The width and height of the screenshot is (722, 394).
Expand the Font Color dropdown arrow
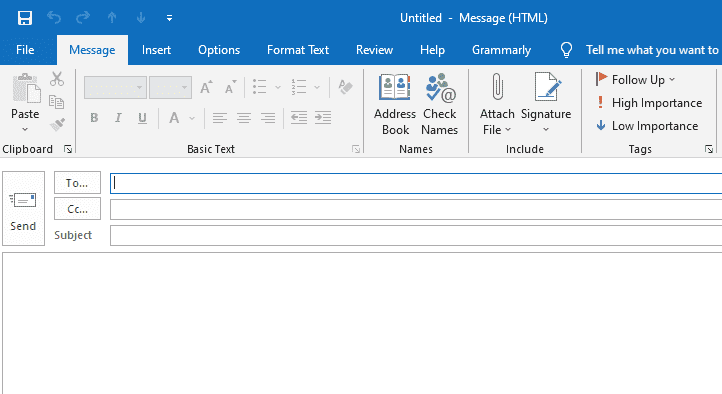(x=192, y=118)
